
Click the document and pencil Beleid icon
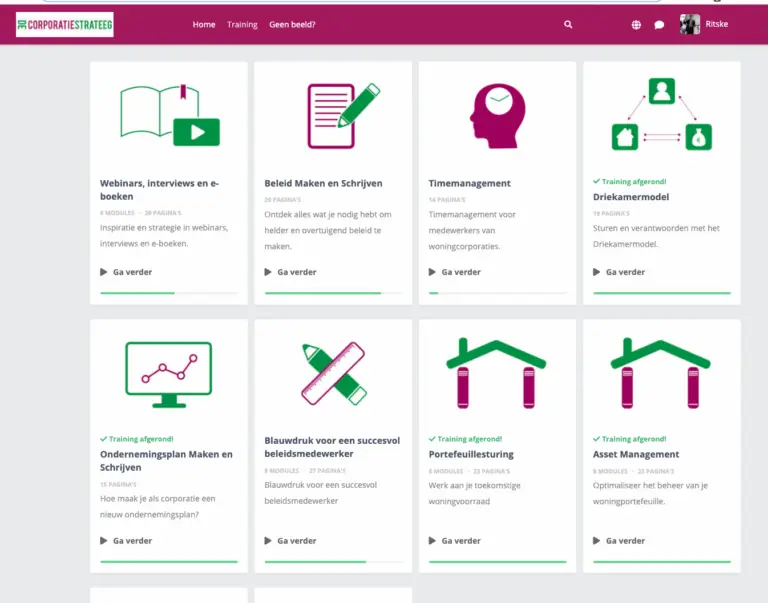[333, 116]
